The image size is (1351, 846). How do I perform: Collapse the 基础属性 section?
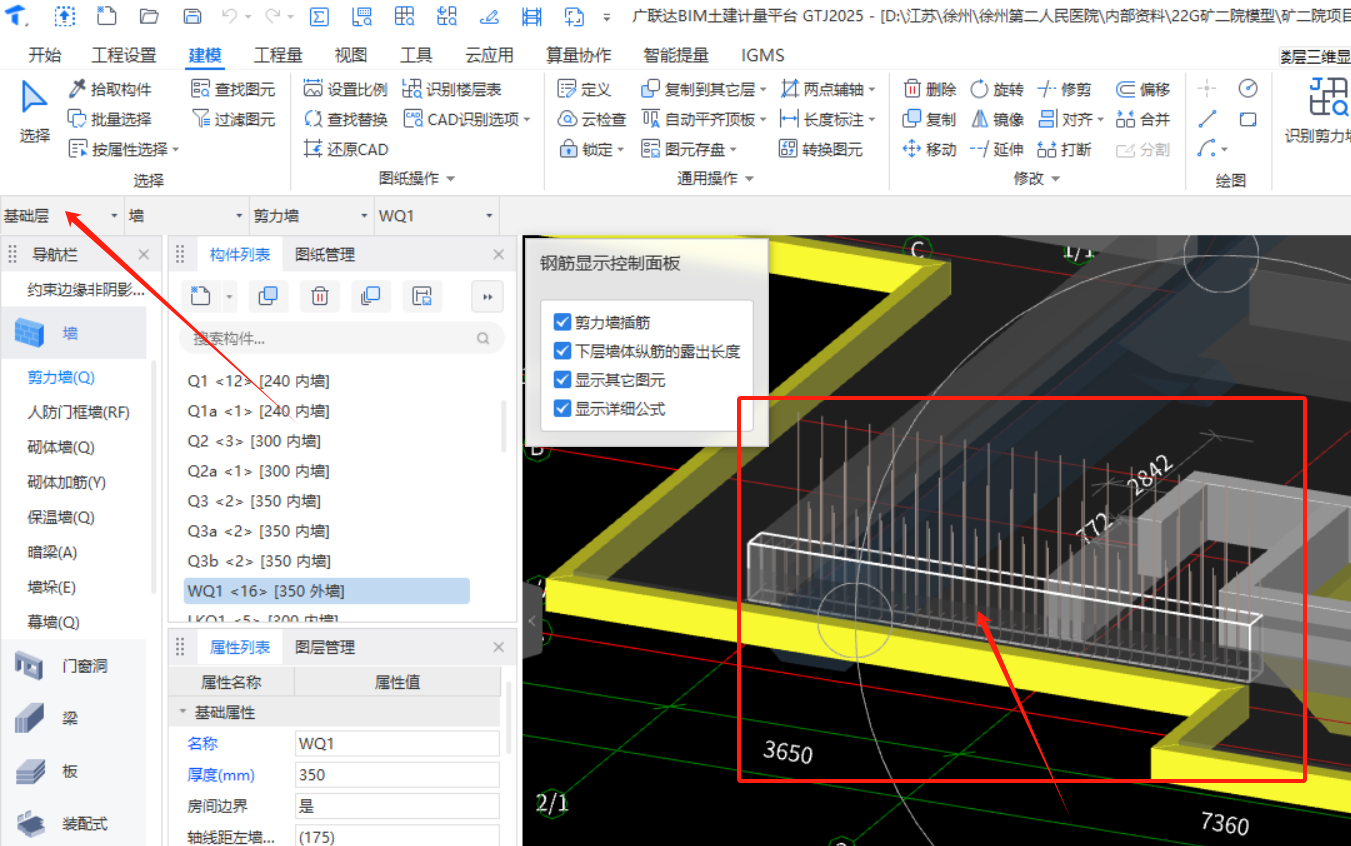pyautogui.click(x=183, y=712)
